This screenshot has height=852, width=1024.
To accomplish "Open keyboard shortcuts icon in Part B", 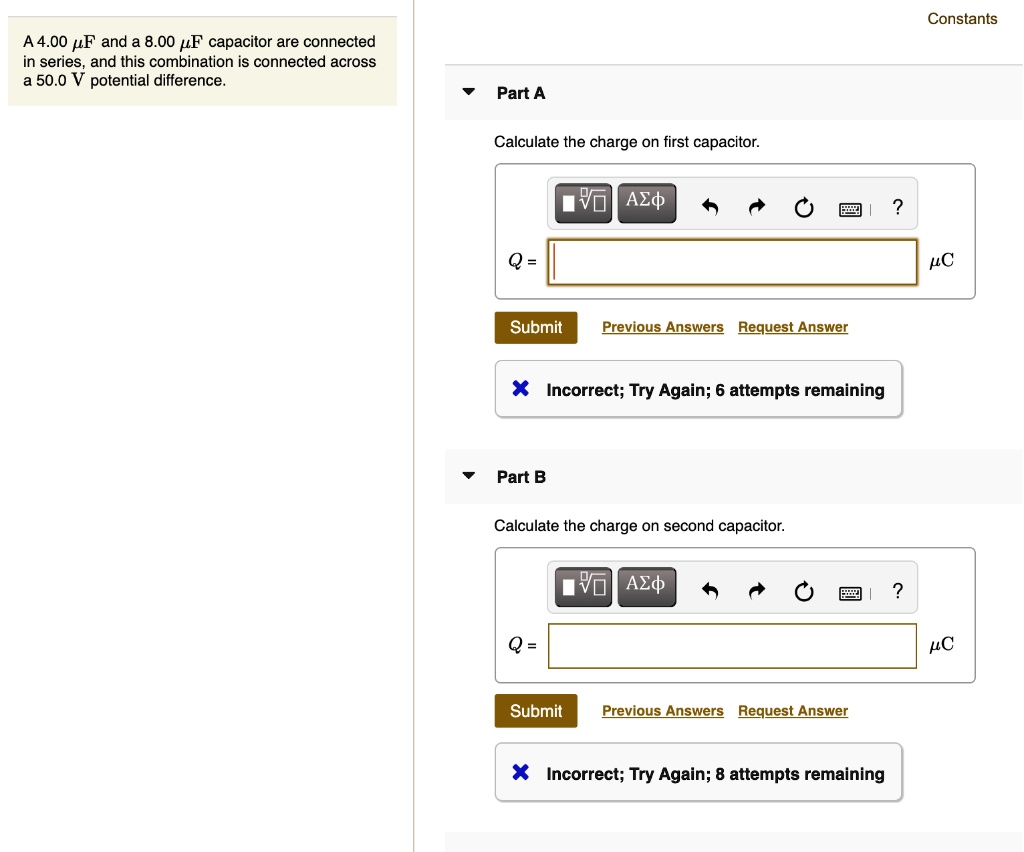I will [x=851, y=593].
